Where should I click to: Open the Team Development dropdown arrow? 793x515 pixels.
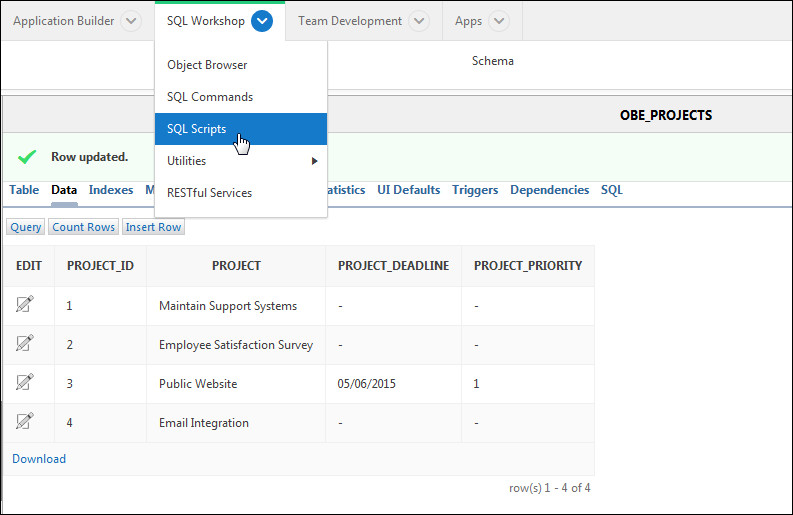[419, 21]
